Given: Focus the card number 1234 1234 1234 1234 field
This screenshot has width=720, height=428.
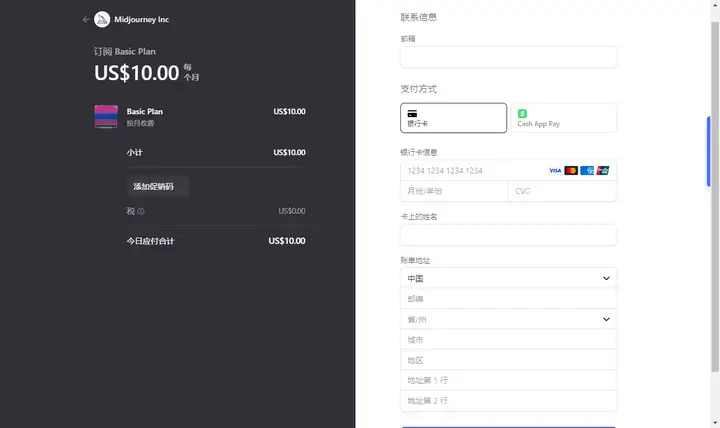Looking at the screenshot, I should coord(508,171).
